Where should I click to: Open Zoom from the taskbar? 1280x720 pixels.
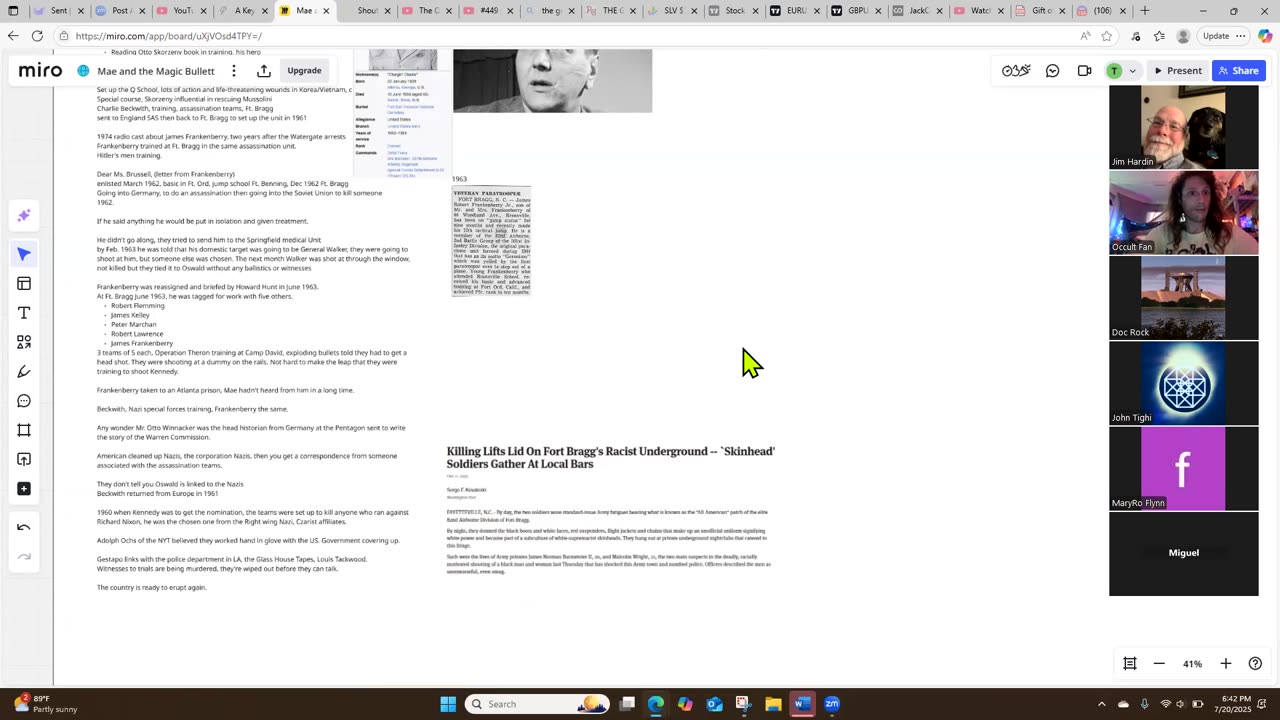coord(831,704)
